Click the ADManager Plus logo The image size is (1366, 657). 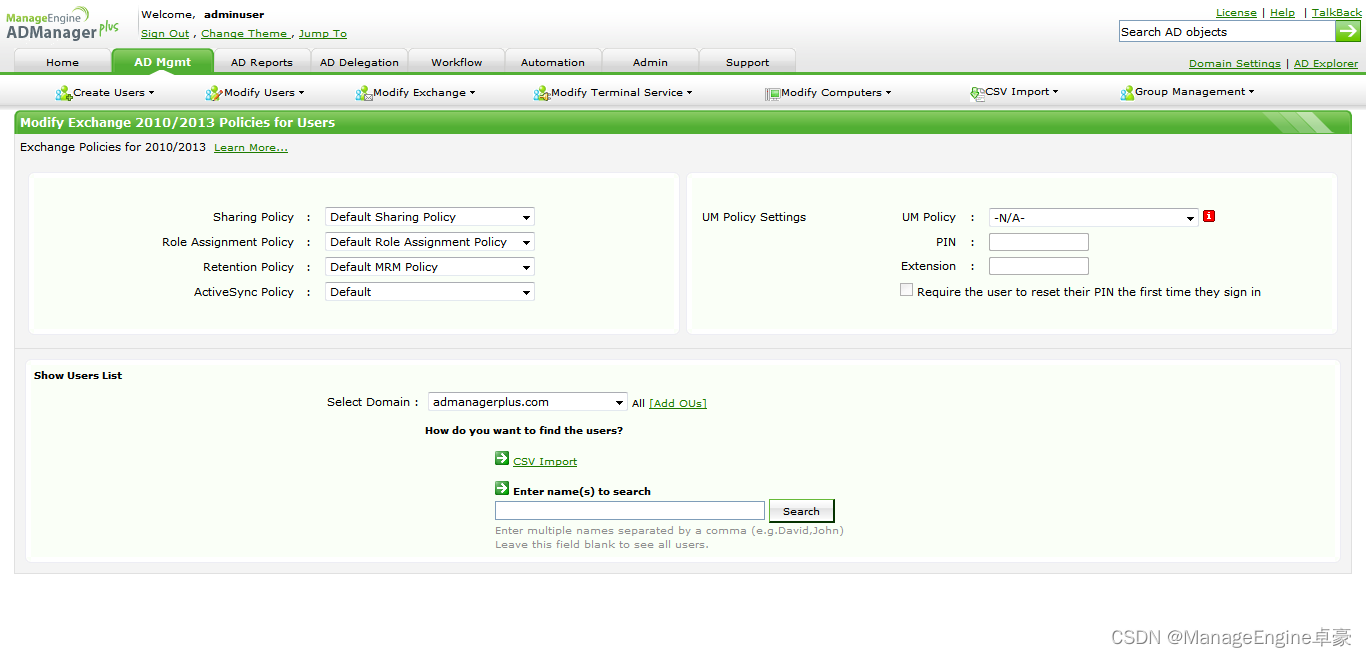point(63,24)
